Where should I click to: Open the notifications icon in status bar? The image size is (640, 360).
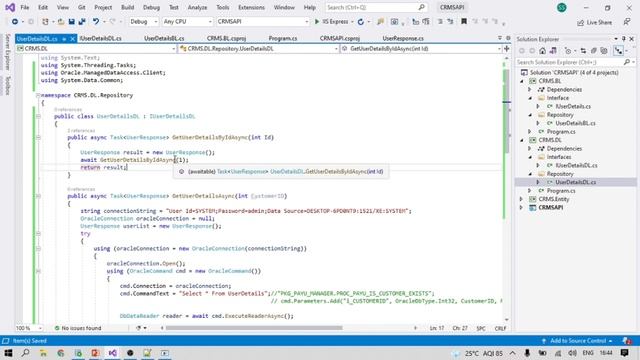[627, 341]
